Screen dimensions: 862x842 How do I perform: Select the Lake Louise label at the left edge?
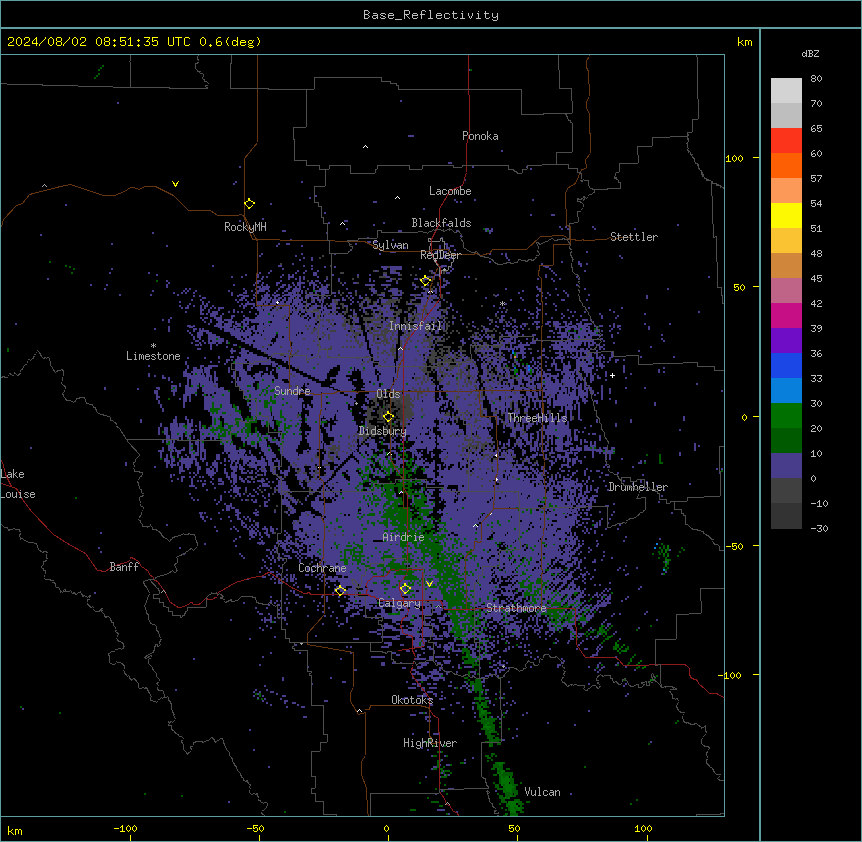tap(18, 484)
